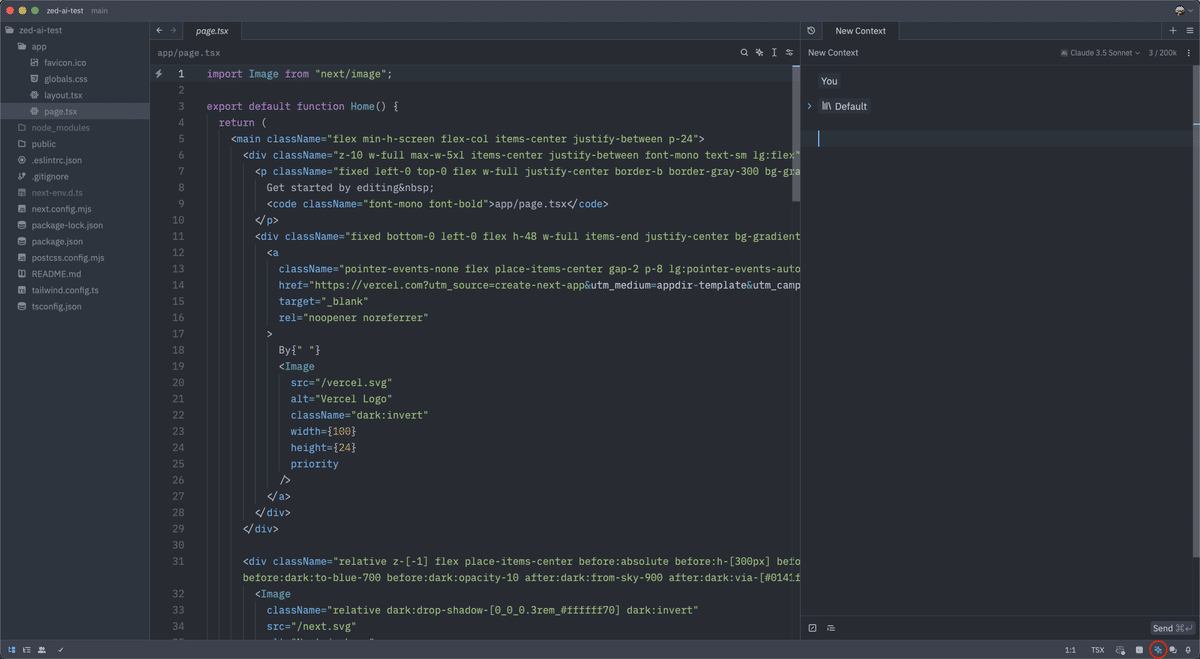
Task: Select page.tsx in project panel
Action: coord(74,111)
